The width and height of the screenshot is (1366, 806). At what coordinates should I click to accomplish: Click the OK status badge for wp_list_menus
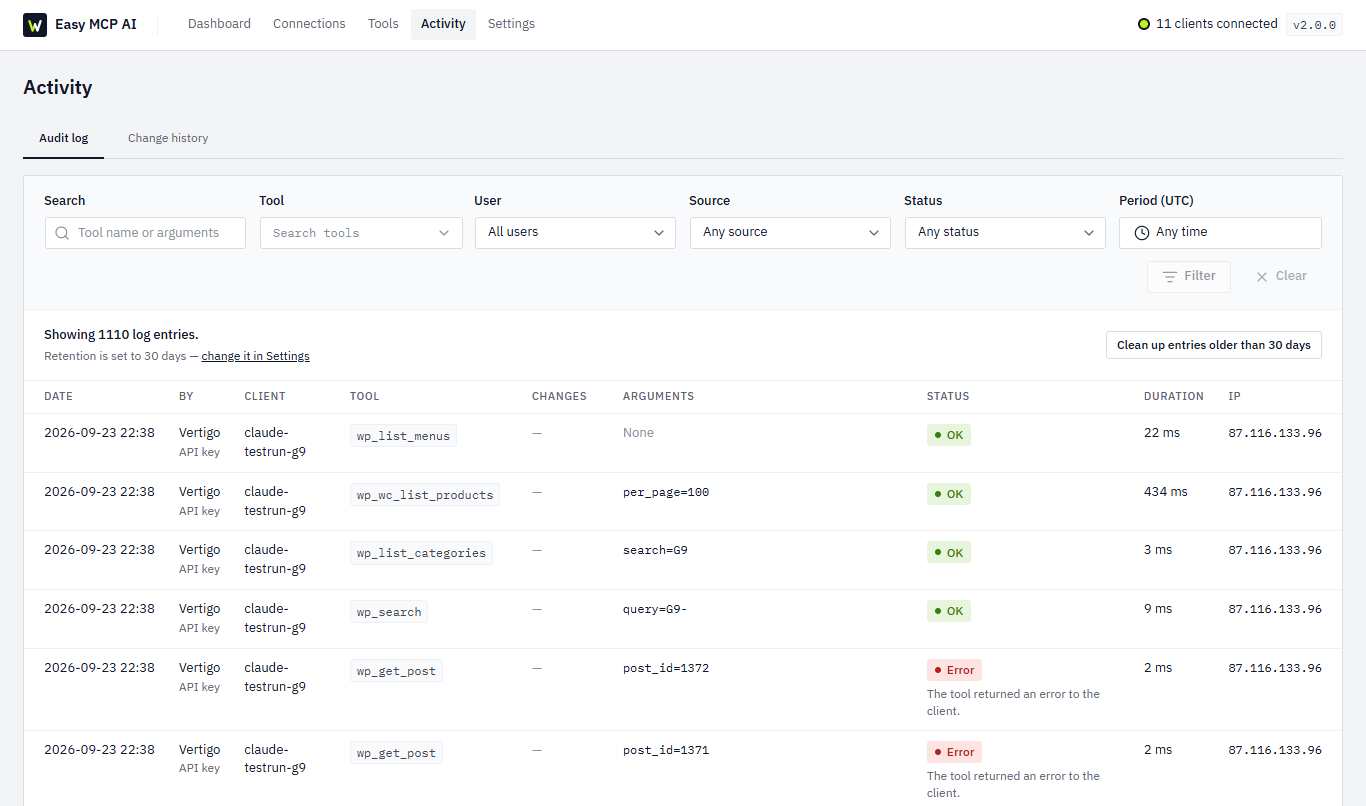tap(949, 435)
